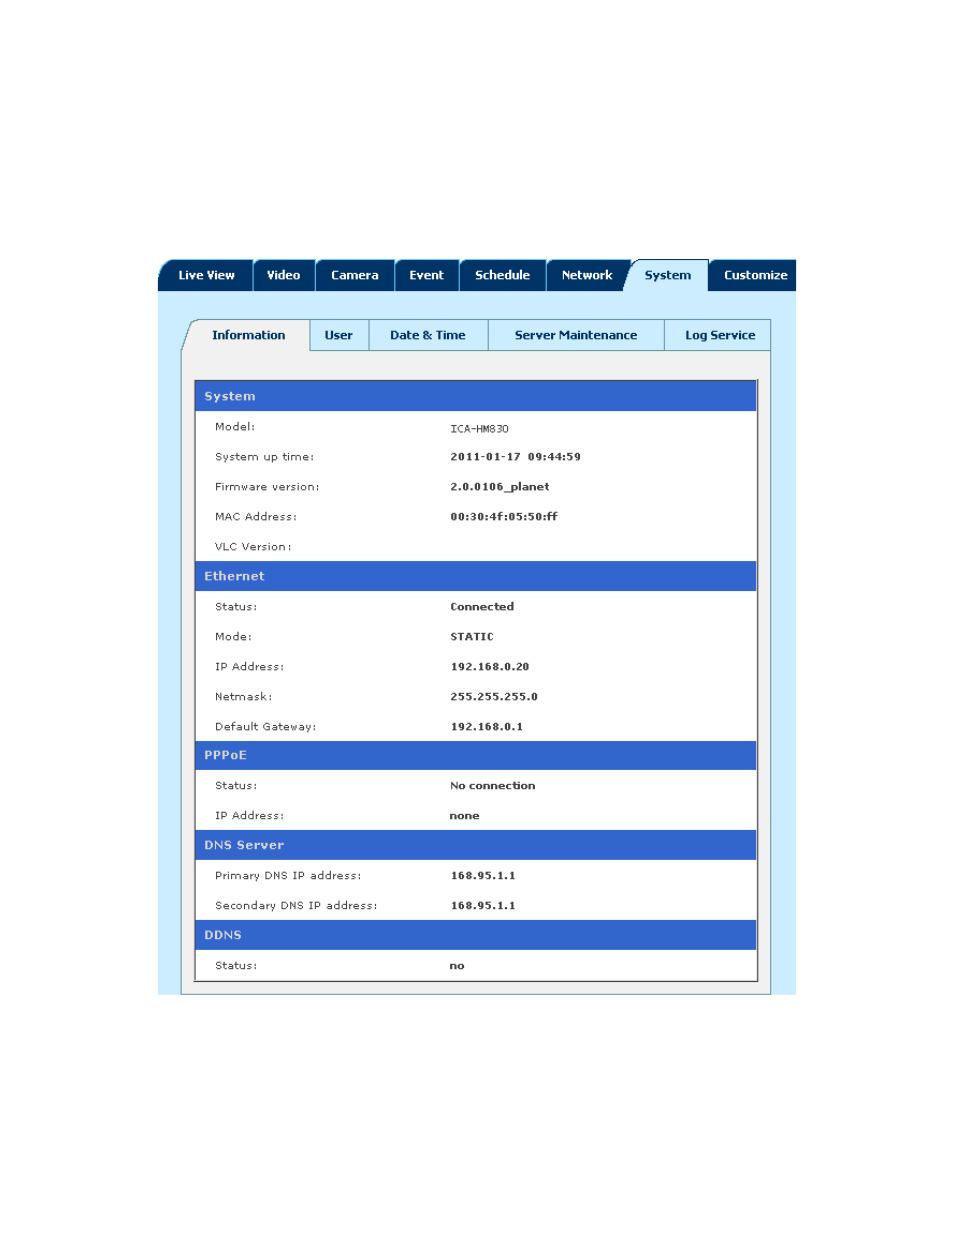The height and width of the screenshot is (1235, 954).
Task: Click the VLC Version label
Action: coord(253,547)
